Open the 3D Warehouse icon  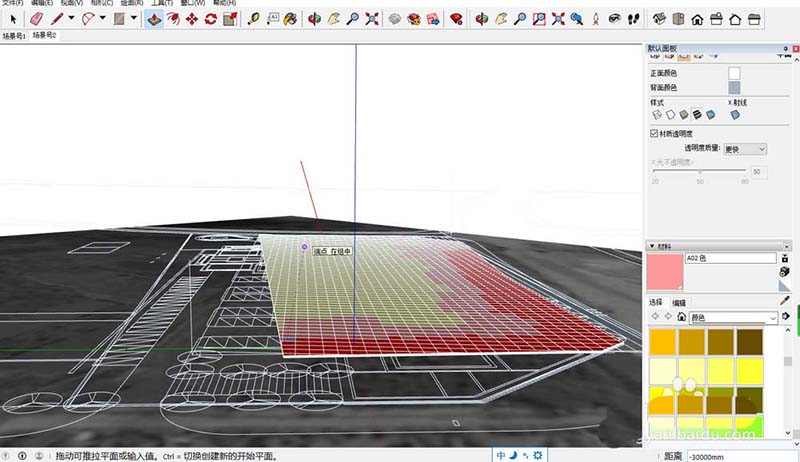(394, 19)
